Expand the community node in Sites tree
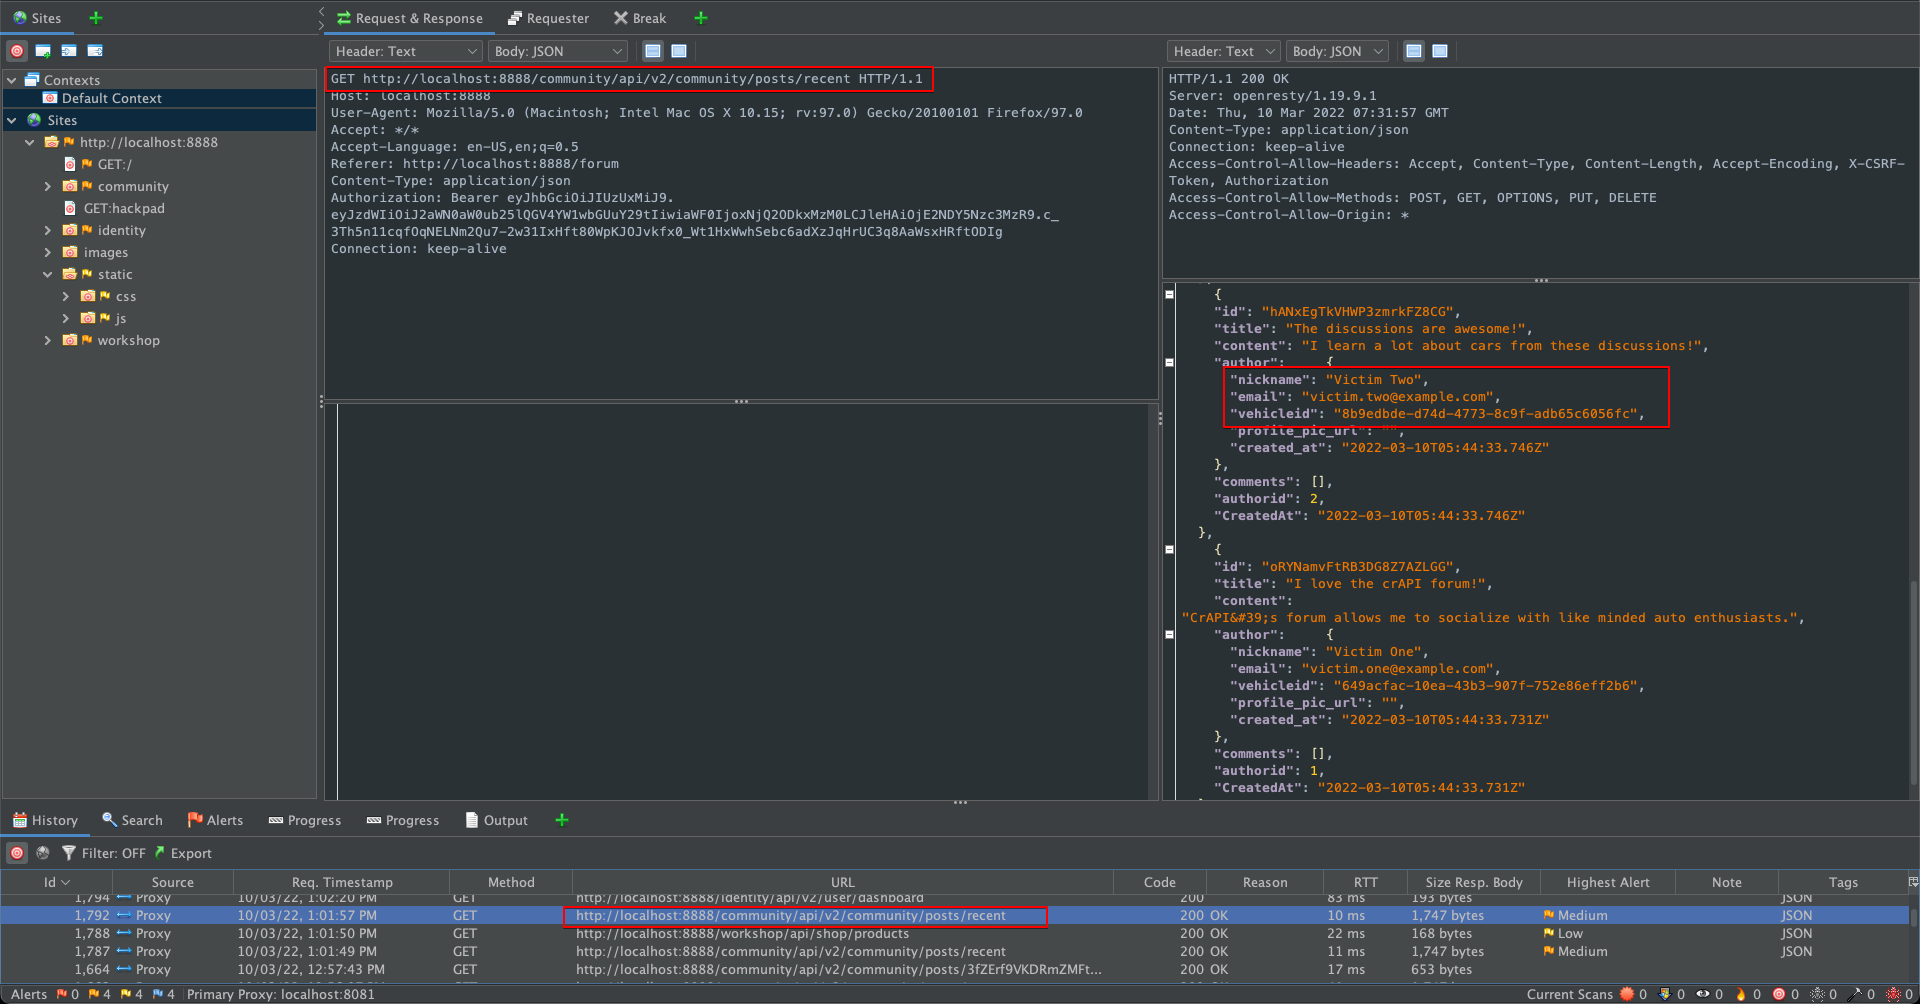 pyautogui.click(x=47, y=186)
